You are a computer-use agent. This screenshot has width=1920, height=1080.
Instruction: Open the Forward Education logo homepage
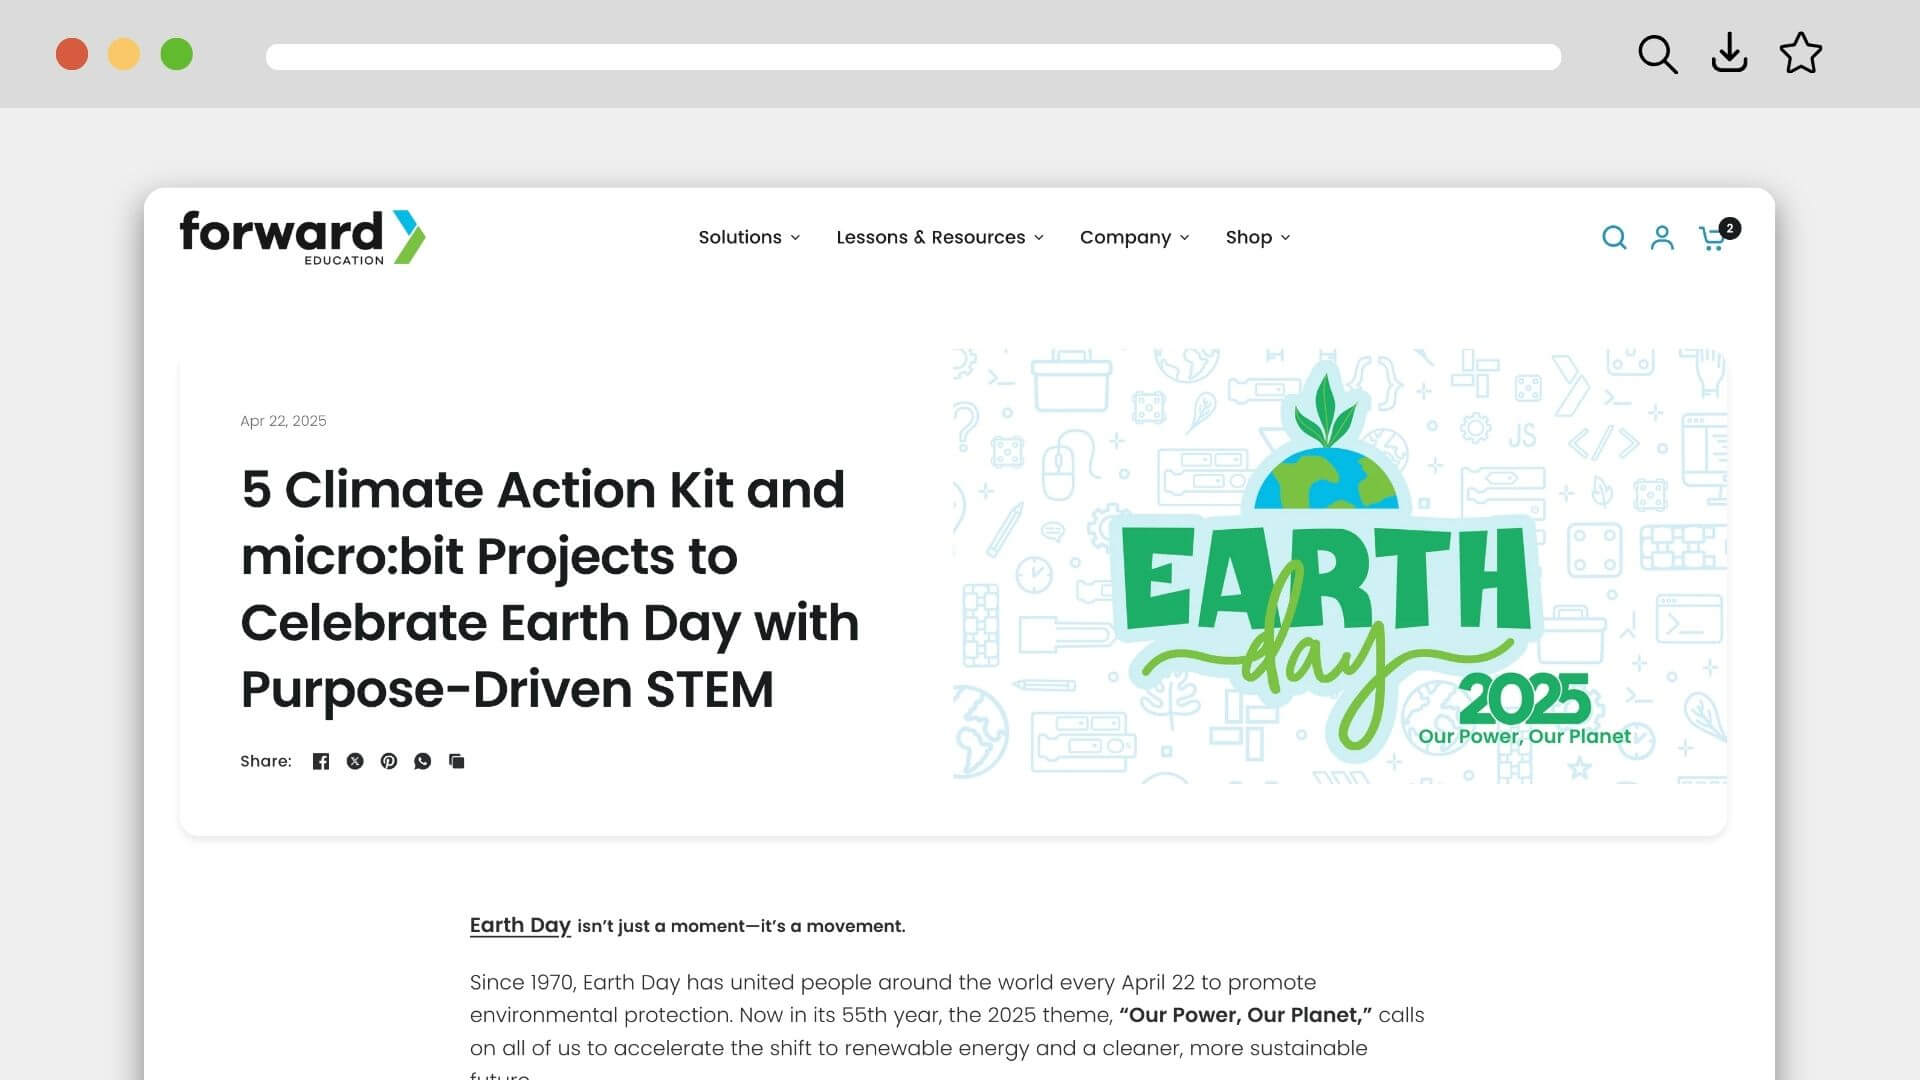[x=302, y=237]
